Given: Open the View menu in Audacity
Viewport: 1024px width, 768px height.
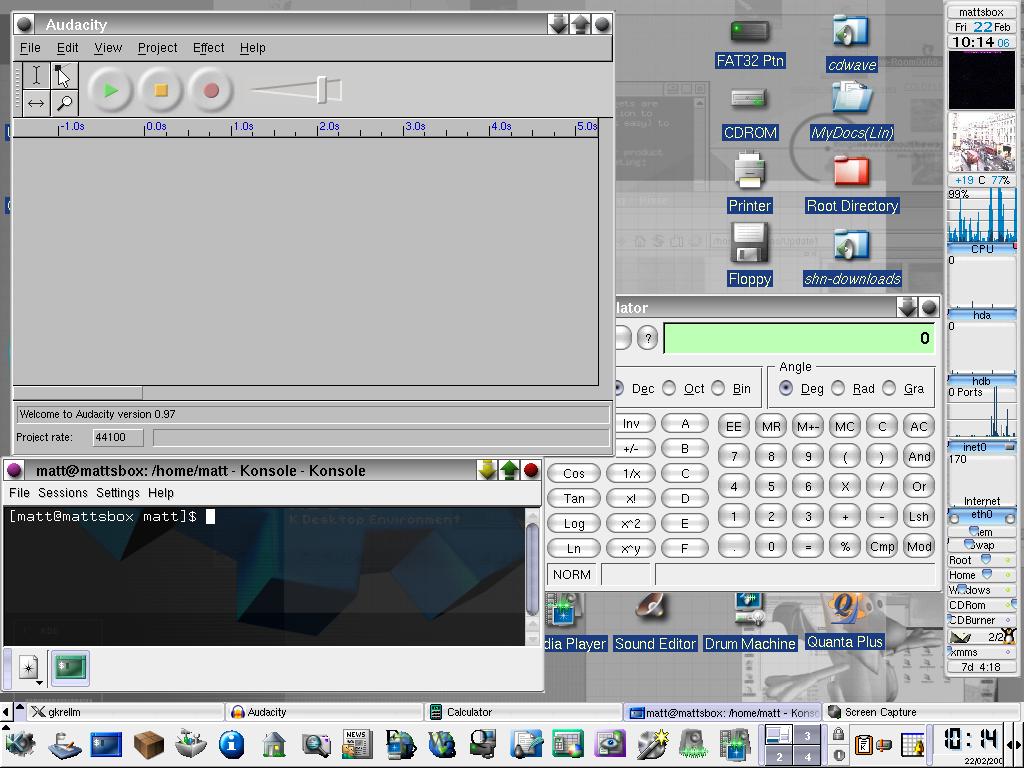Looking at the screenshot, I should coord(108,48).
